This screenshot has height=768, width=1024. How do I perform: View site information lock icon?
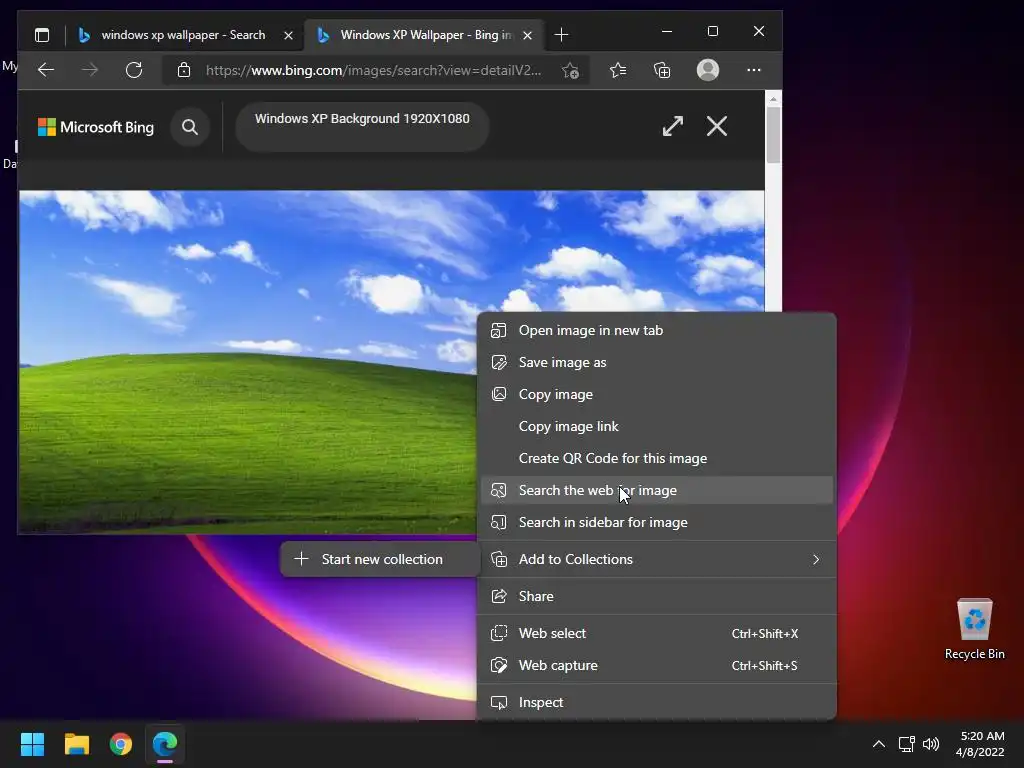click(184, 70)
